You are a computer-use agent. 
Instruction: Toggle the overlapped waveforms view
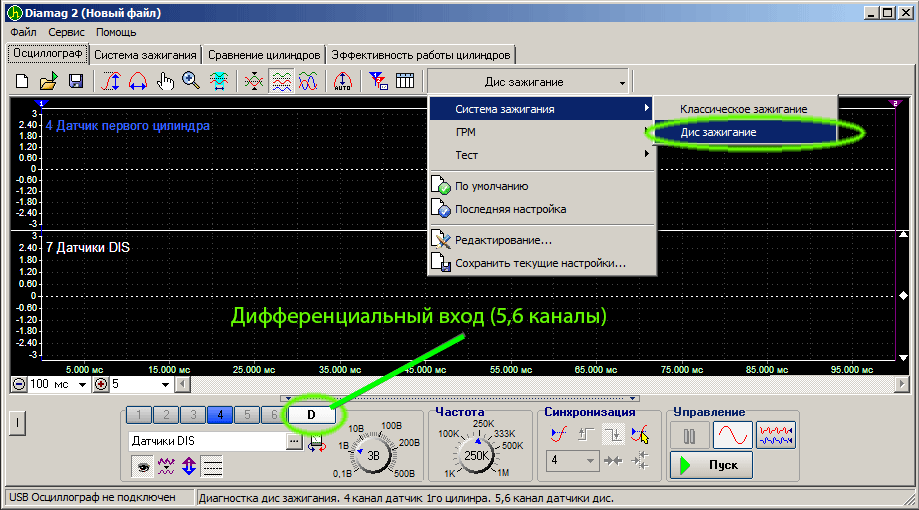pos(308,81)
